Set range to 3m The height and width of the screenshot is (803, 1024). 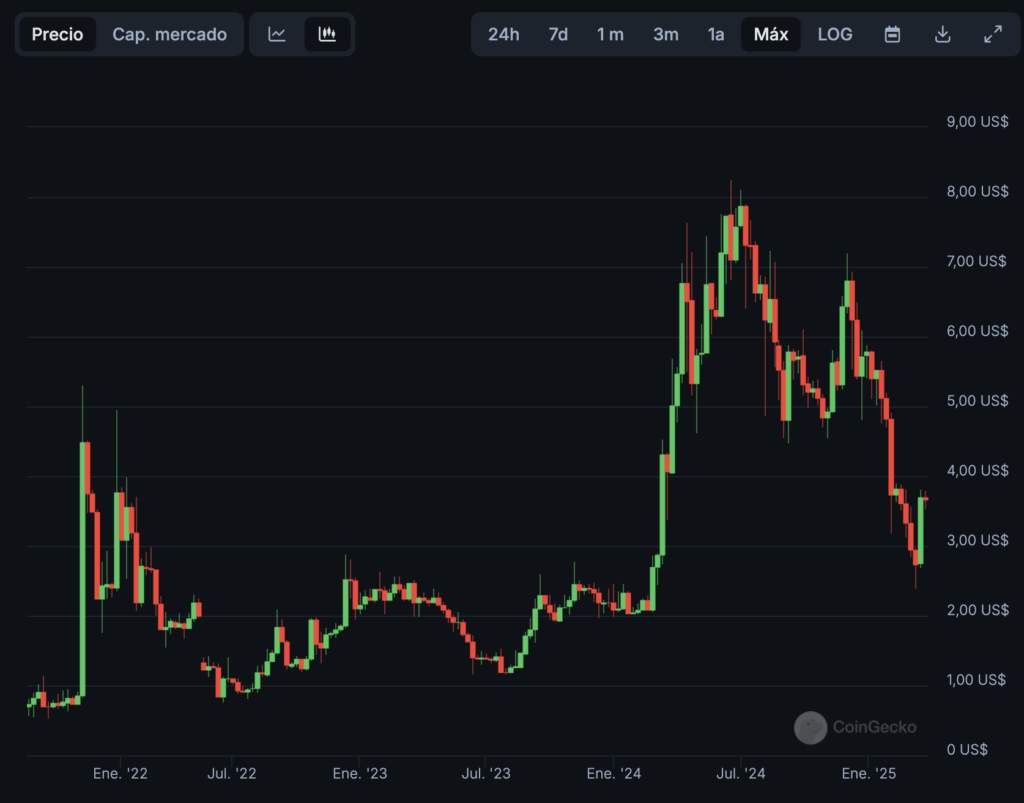[x=665, y=34]
